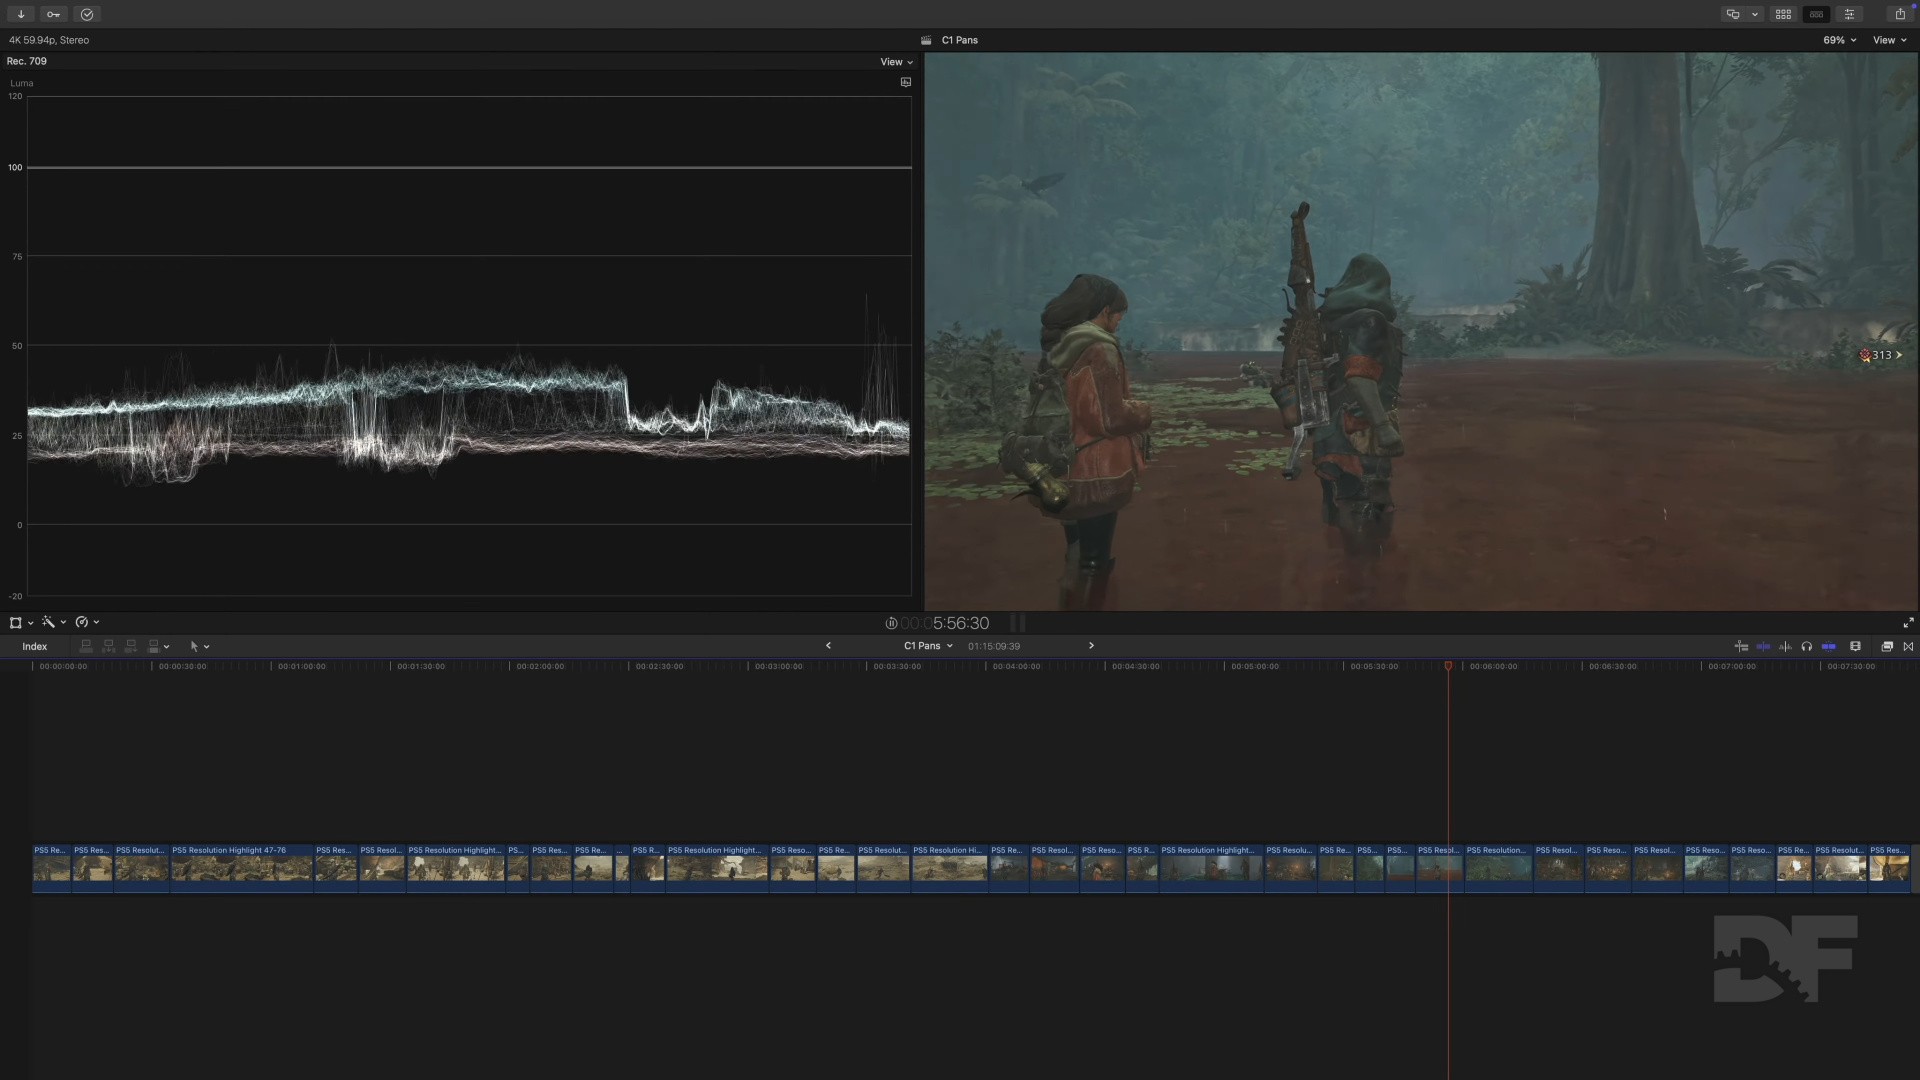Open the scopes View dropdown
The width and height of the screenshot is (1920, 1080).
(x=896, y=62)
